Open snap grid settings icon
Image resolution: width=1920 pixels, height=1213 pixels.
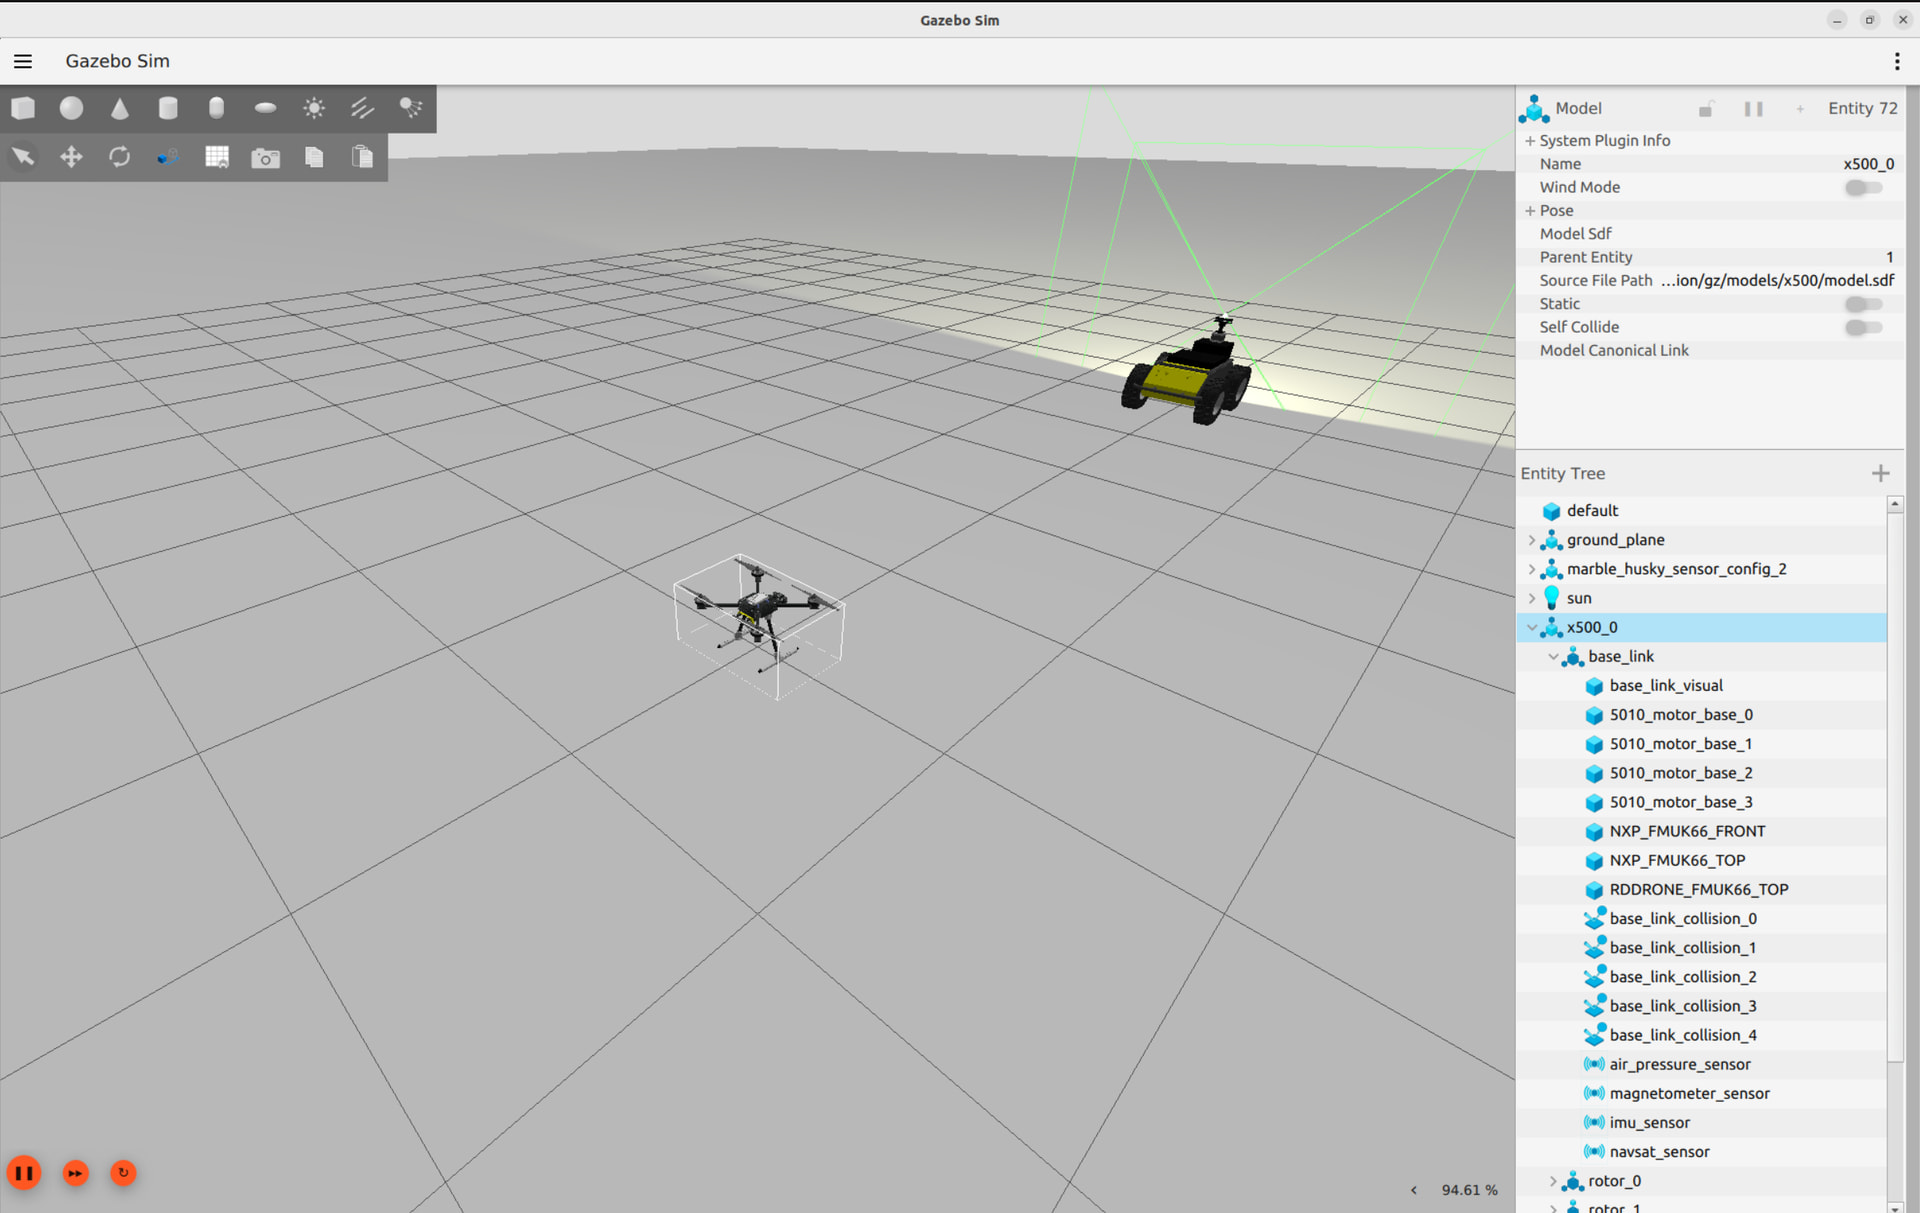[216, 157]
